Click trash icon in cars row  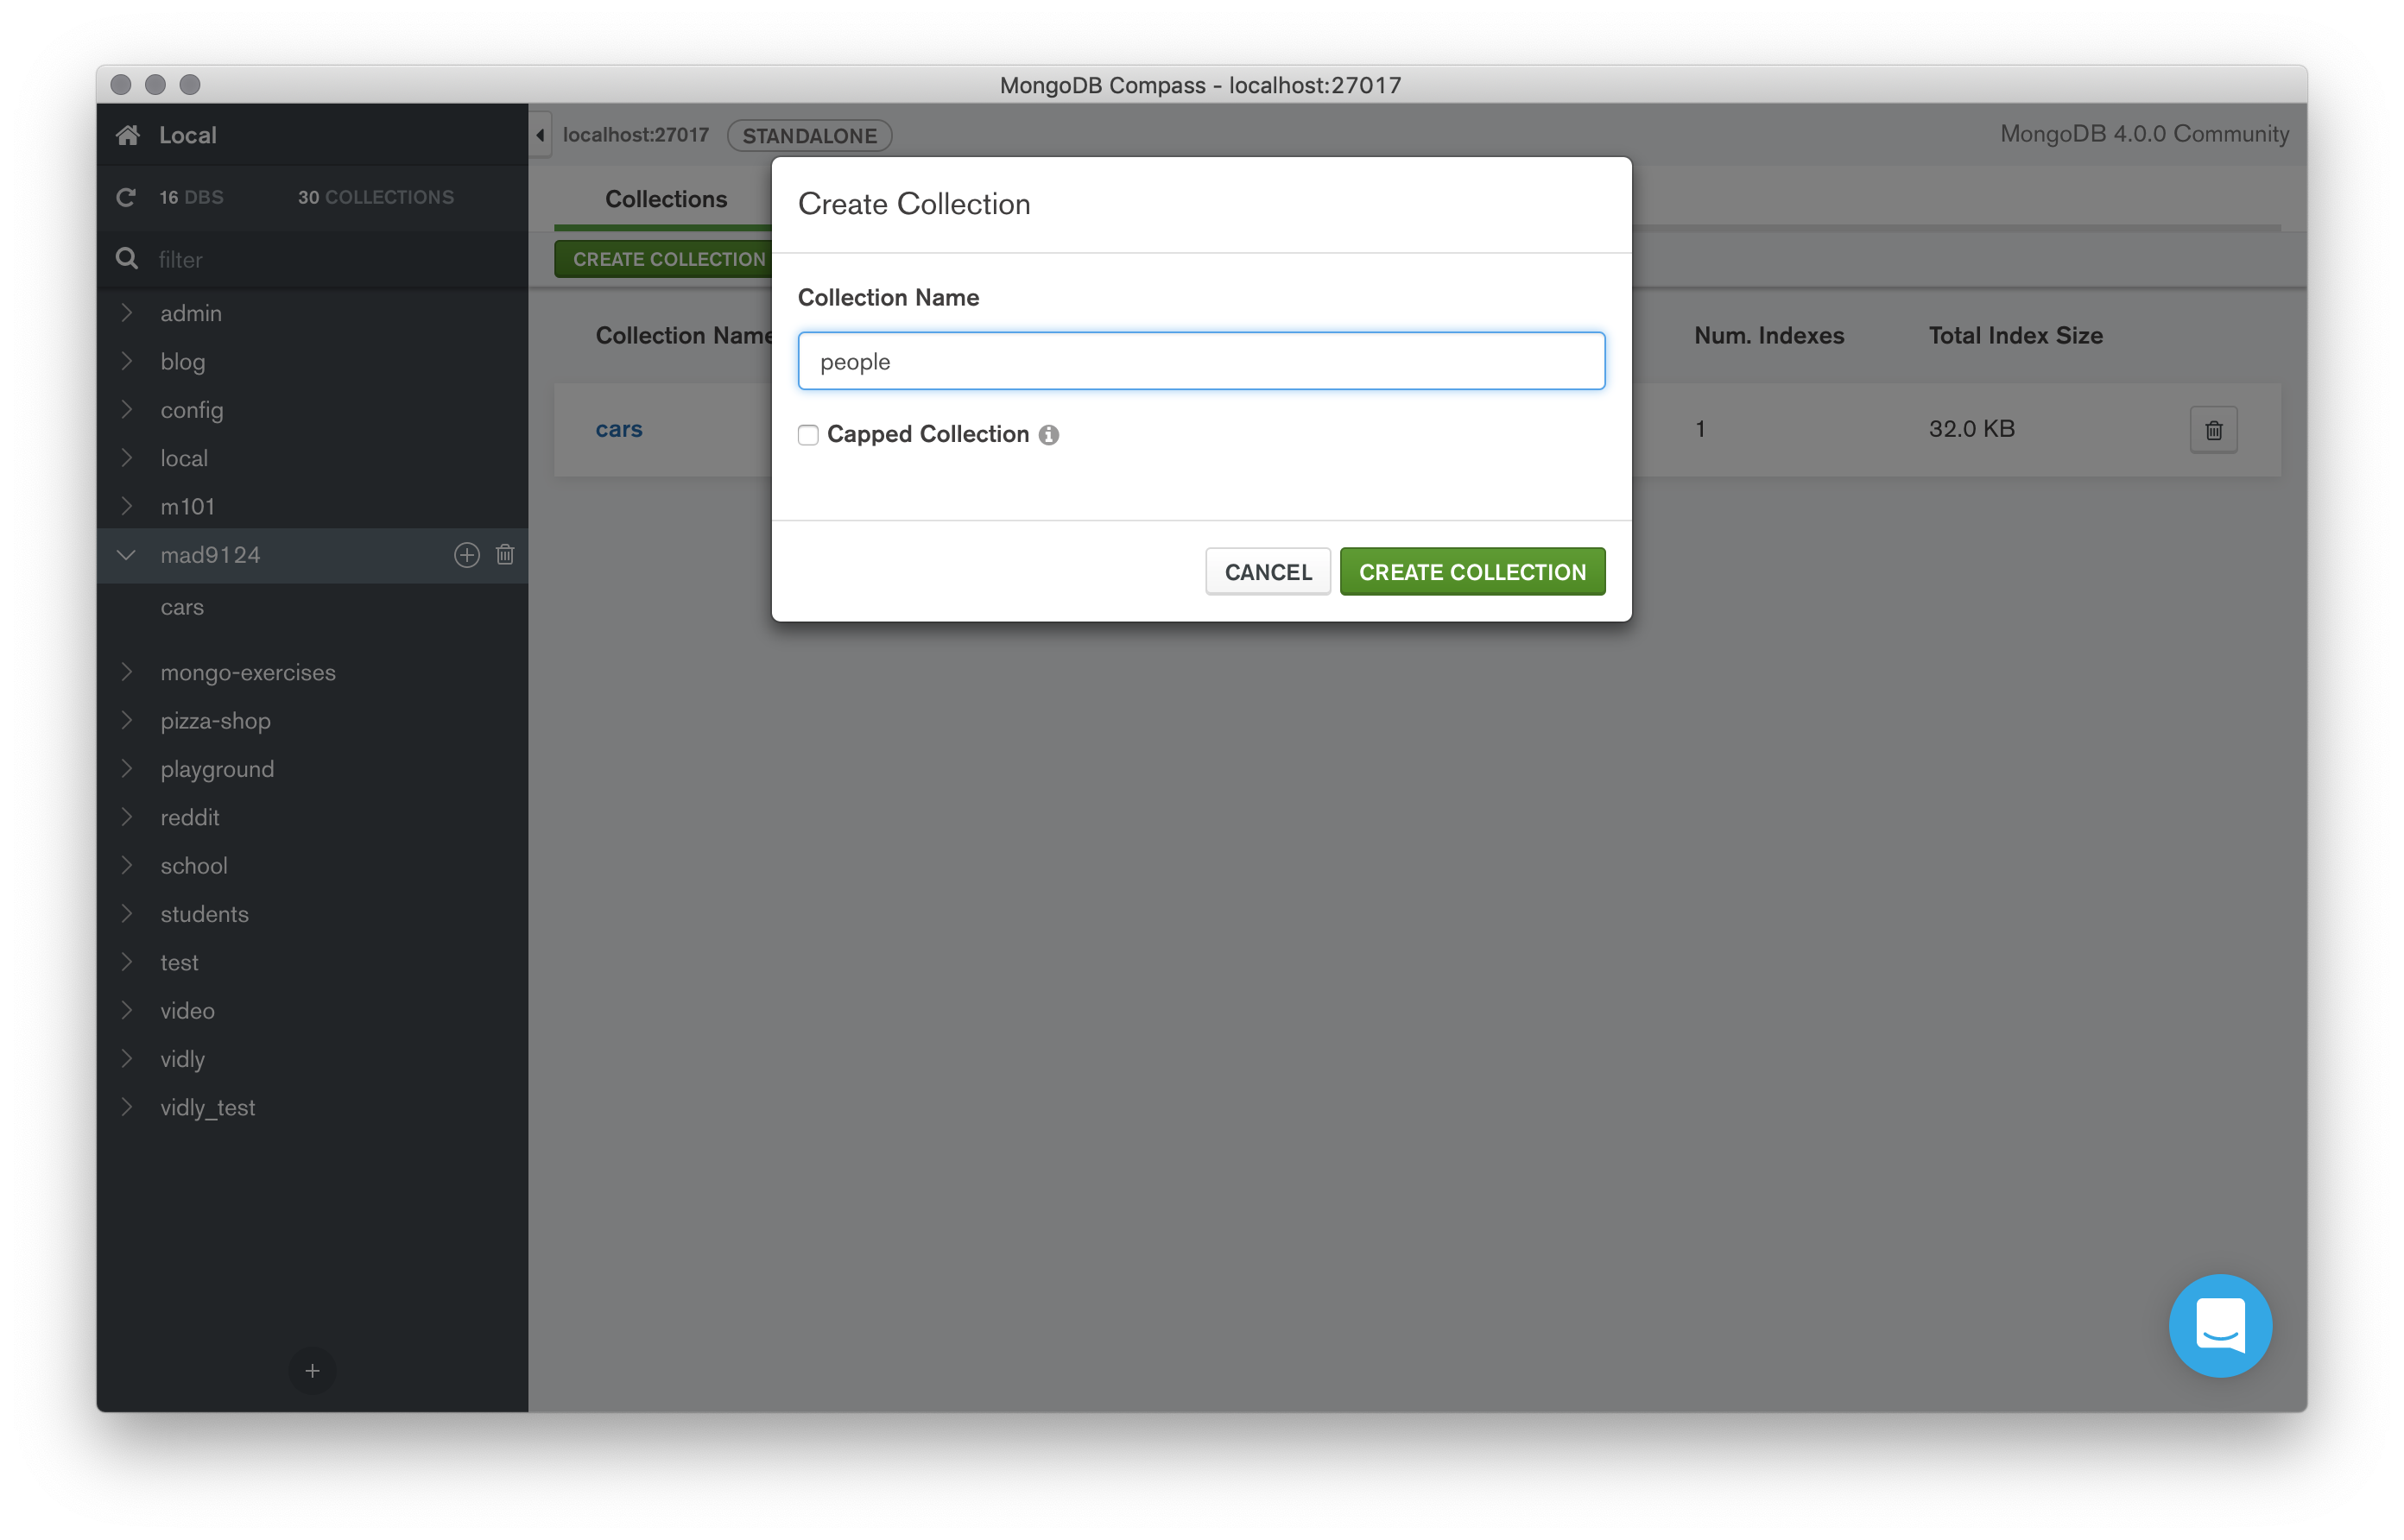(2213, 430)
